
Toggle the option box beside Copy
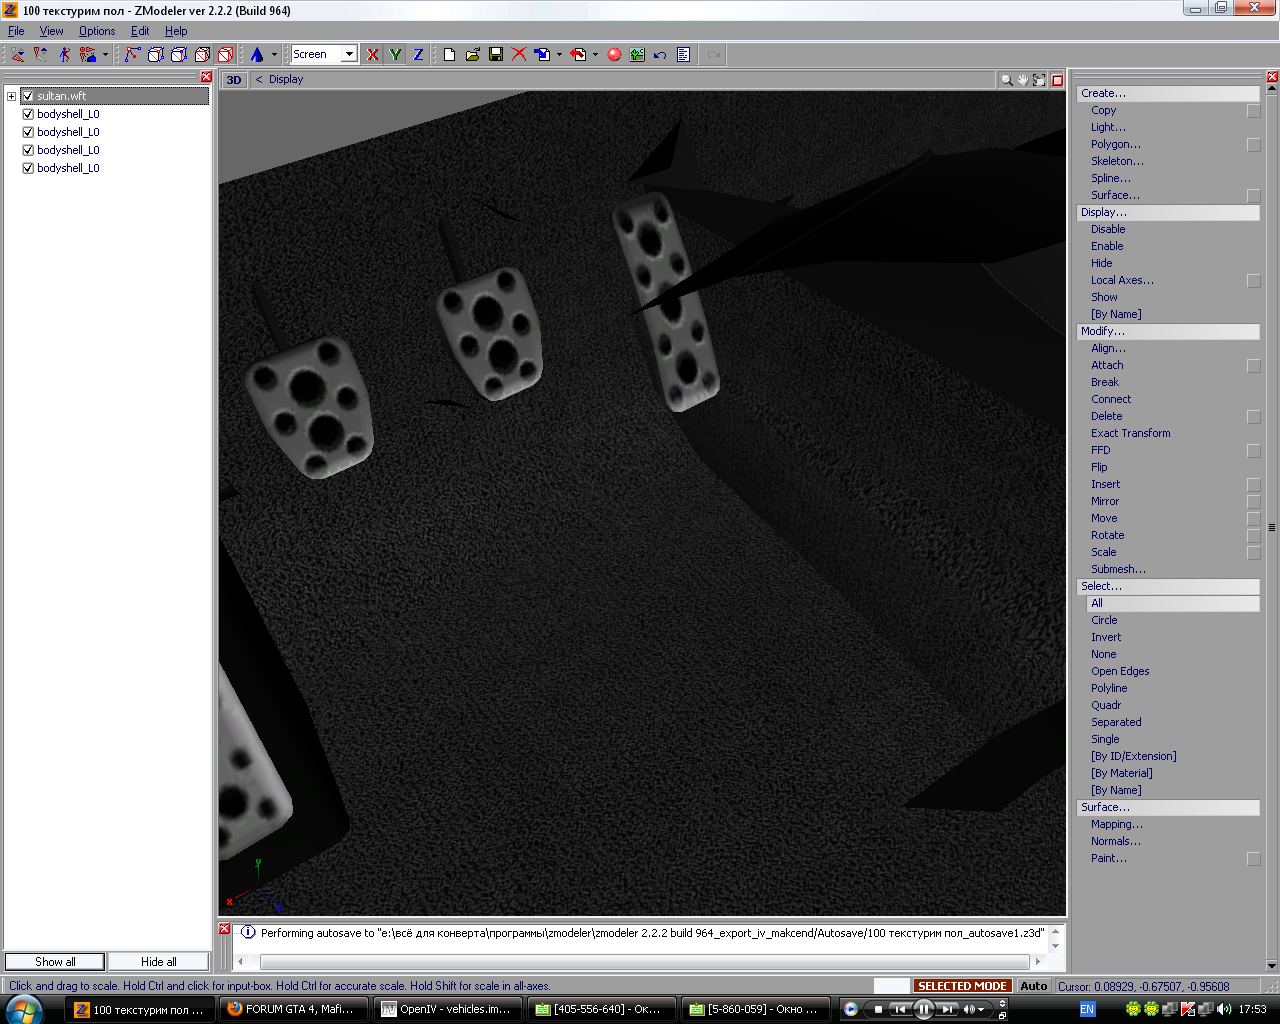pos(1253,111)
